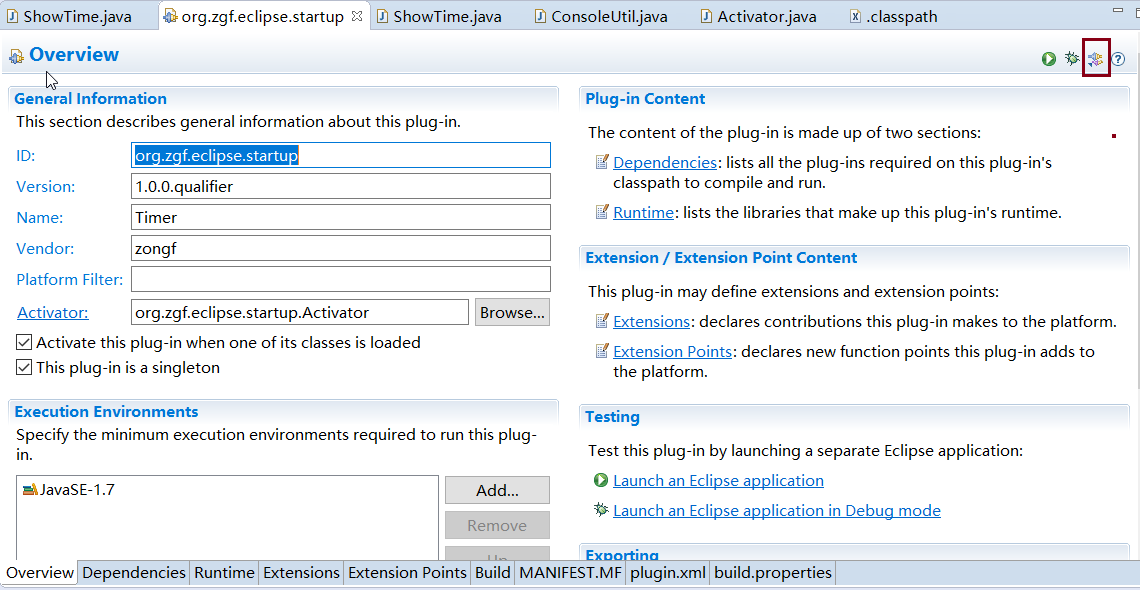This screenshot has width=1140, height=590.
Task: Click the Activator hyperlink label
Action: pos(52,312)
